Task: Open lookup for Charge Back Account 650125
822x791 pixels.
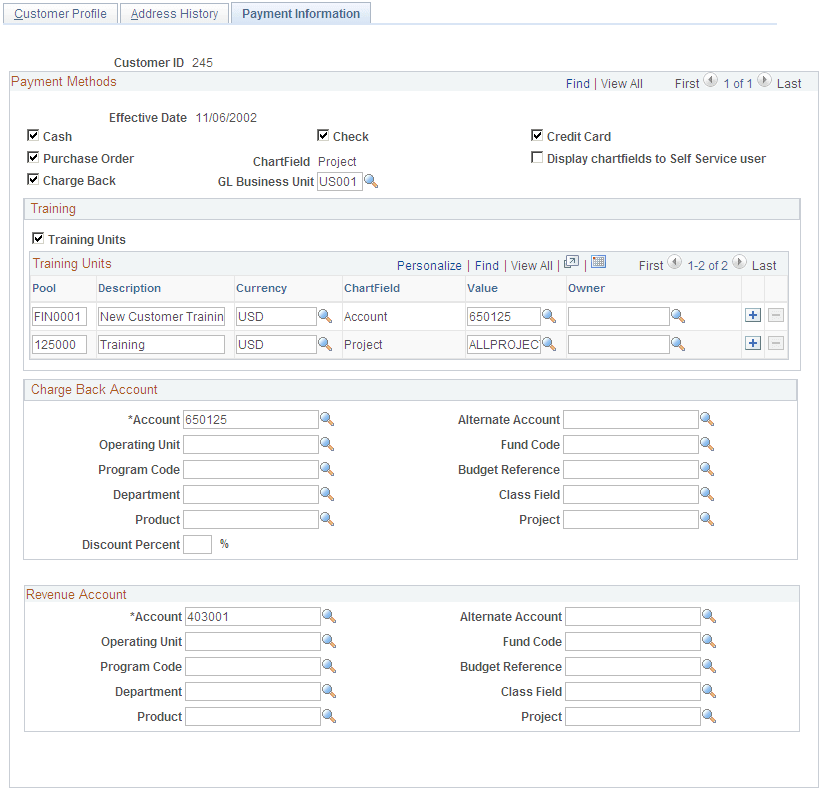Action: coord(325,419)
